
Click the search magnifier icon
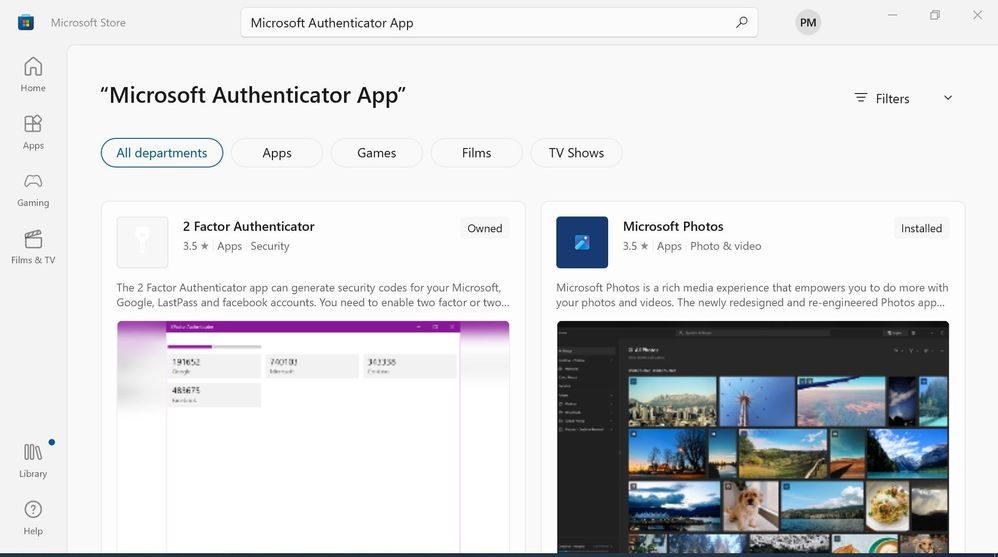pos(741,22)
